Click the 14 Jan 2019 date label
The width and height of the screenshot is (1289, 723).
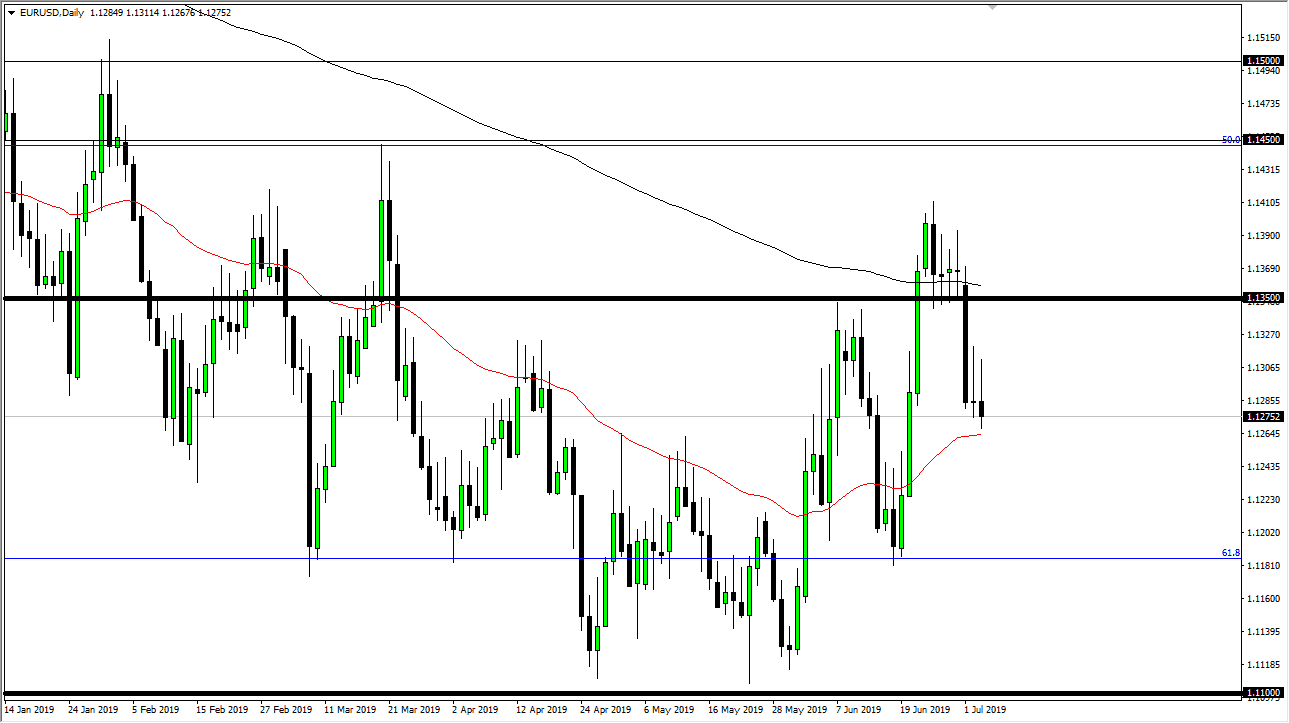(x=30, y=710)
